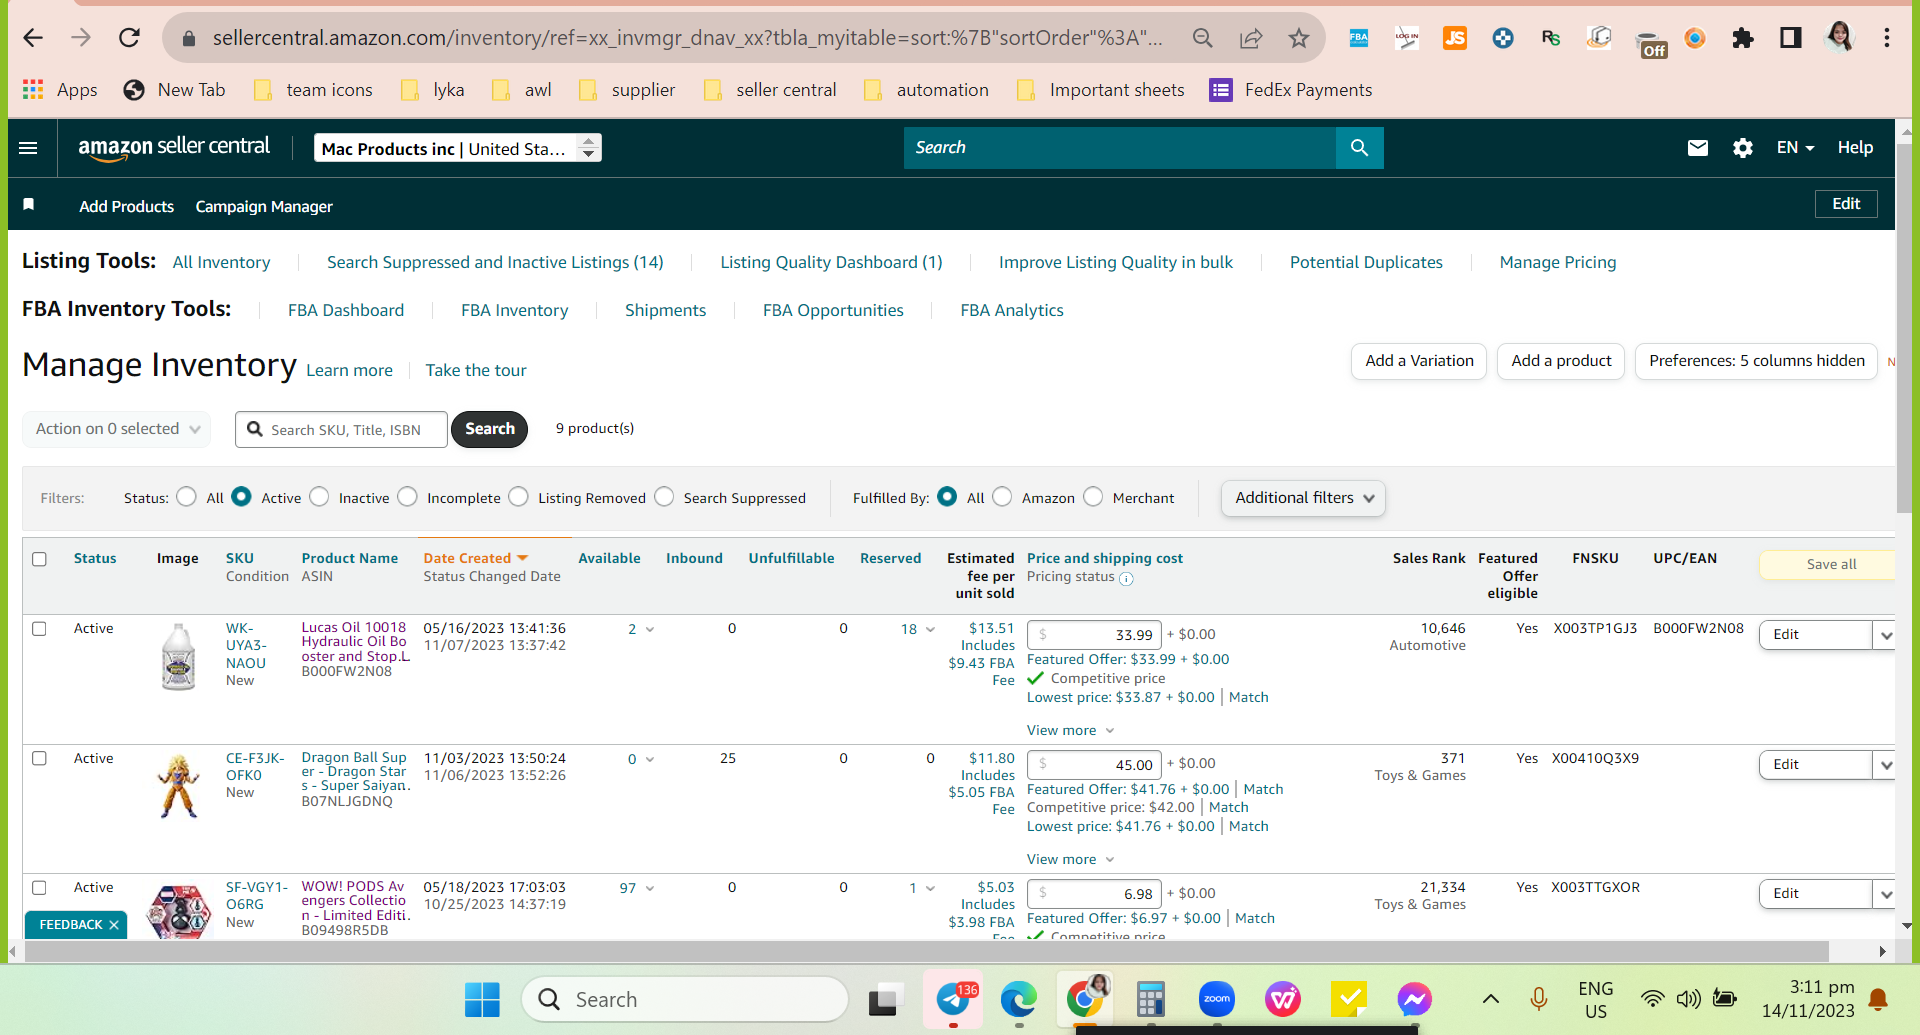Open Edit dropdown arrow for Dragon Ball row

tap(1885, 765)
